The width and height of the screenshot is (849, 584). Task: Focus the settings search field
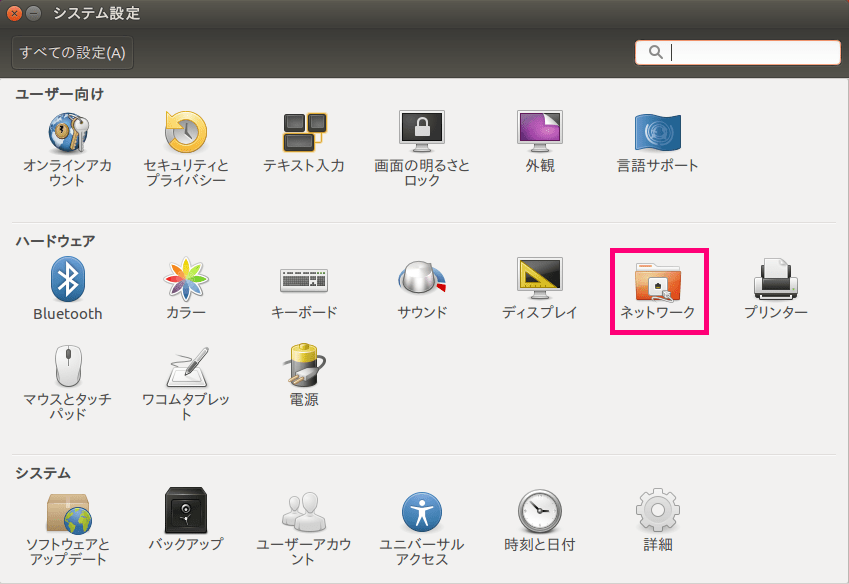click(x=737, y=53)
